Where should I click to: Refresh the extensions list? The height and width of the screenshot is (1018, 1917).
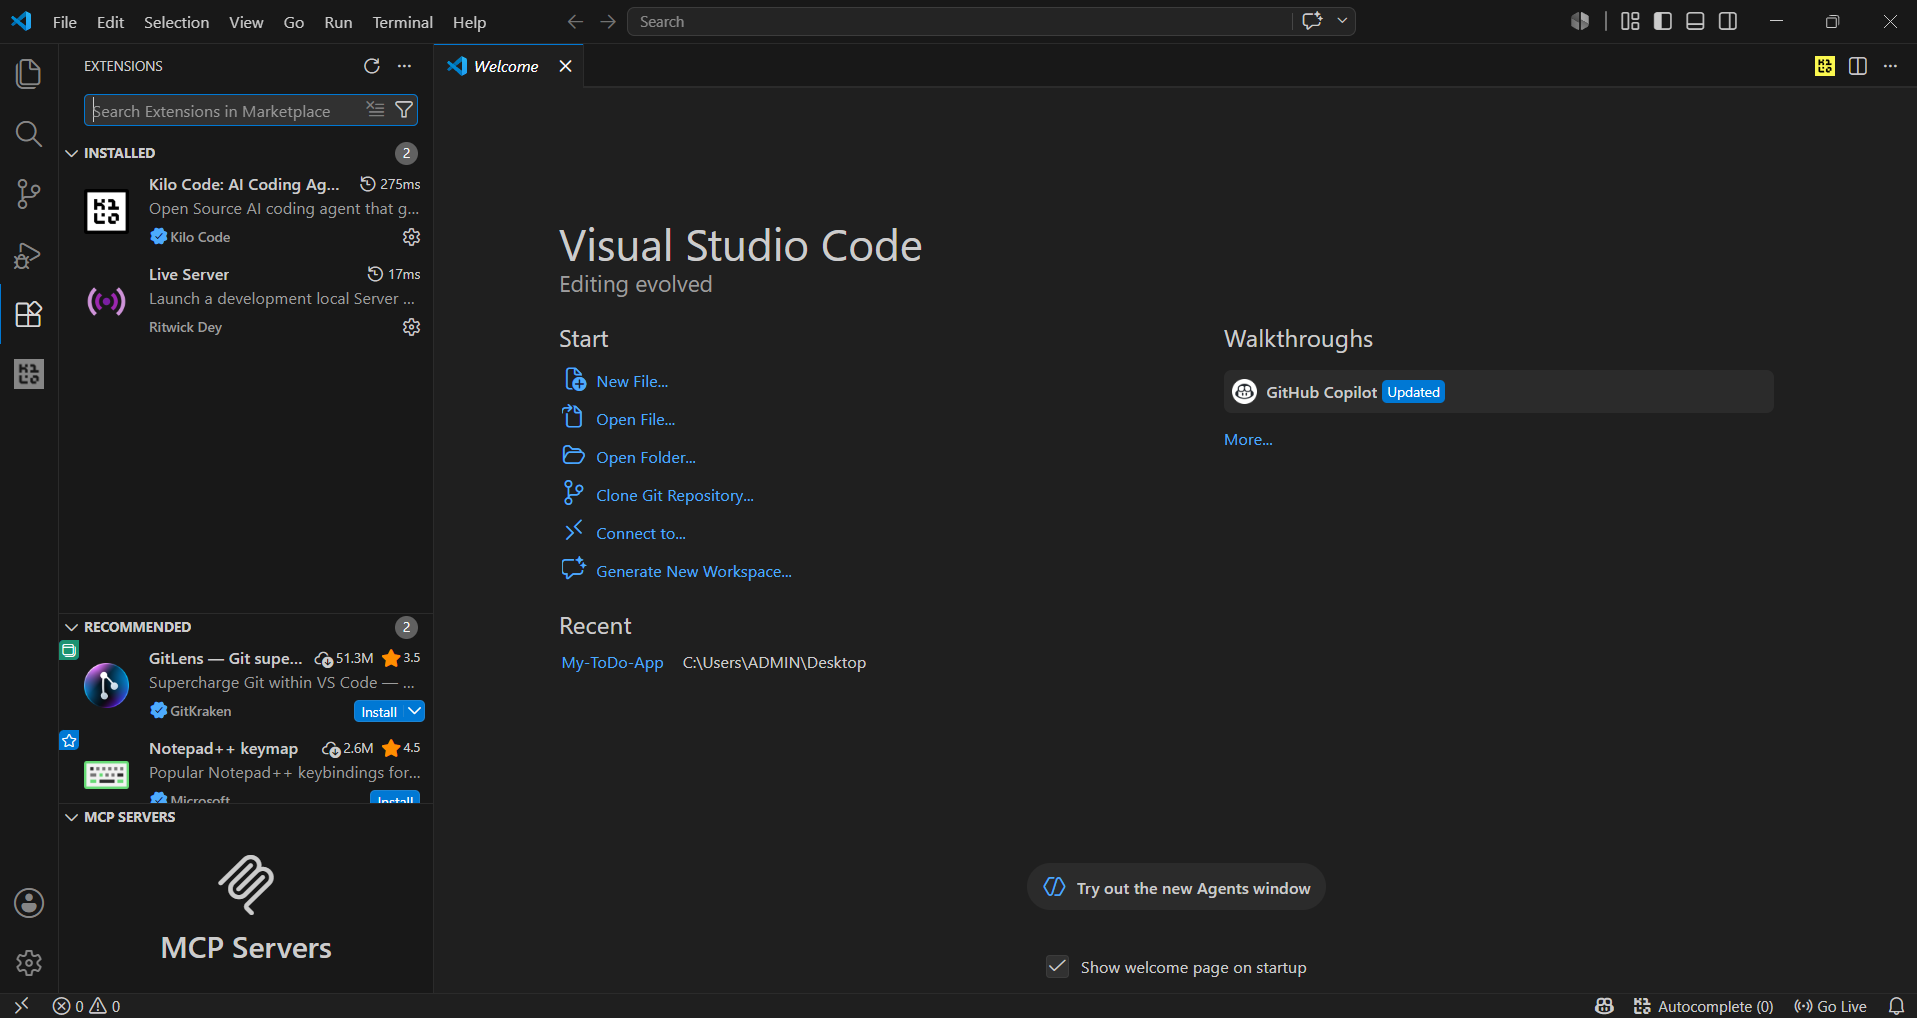[372, 66]
